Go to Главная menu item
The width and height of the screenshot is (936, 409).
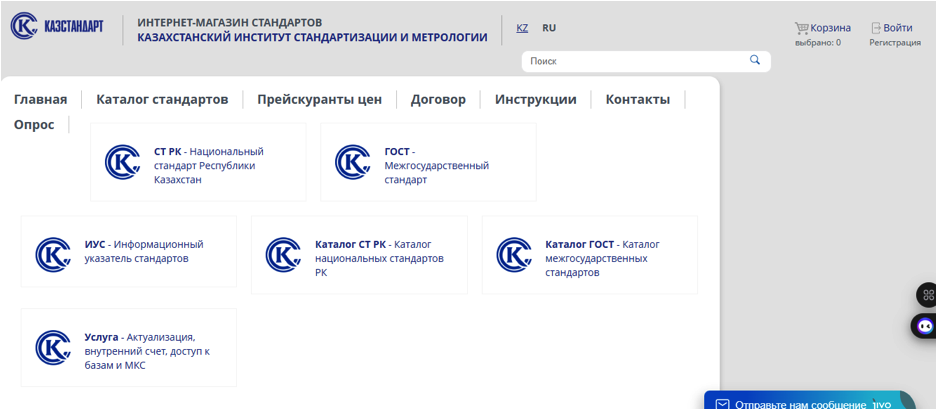point(41,100)
